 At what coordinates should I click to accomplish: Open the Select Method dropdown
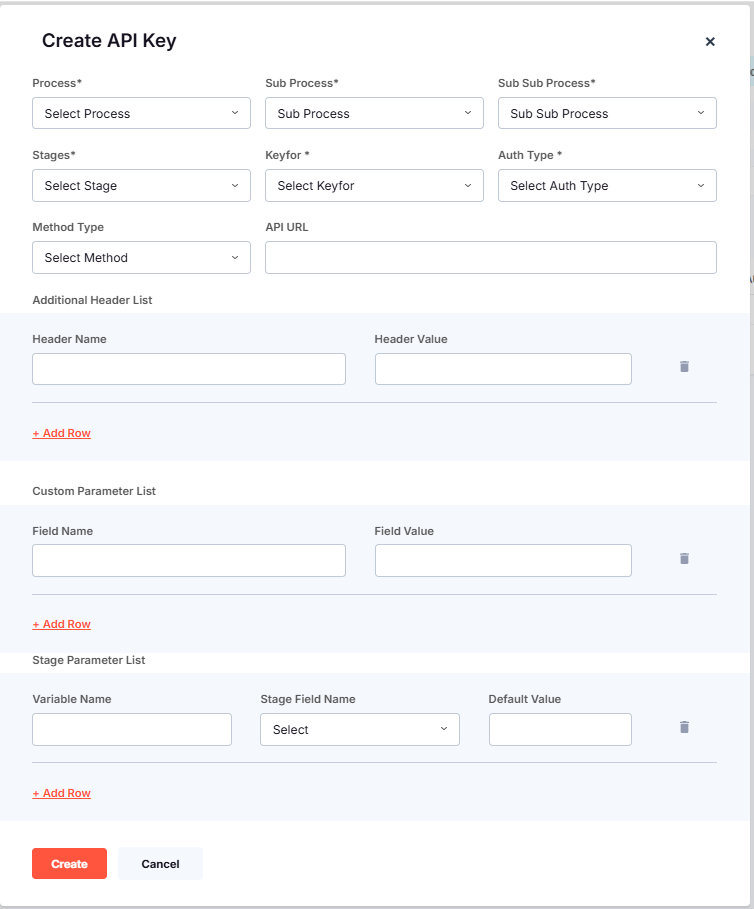click(141, 257)
